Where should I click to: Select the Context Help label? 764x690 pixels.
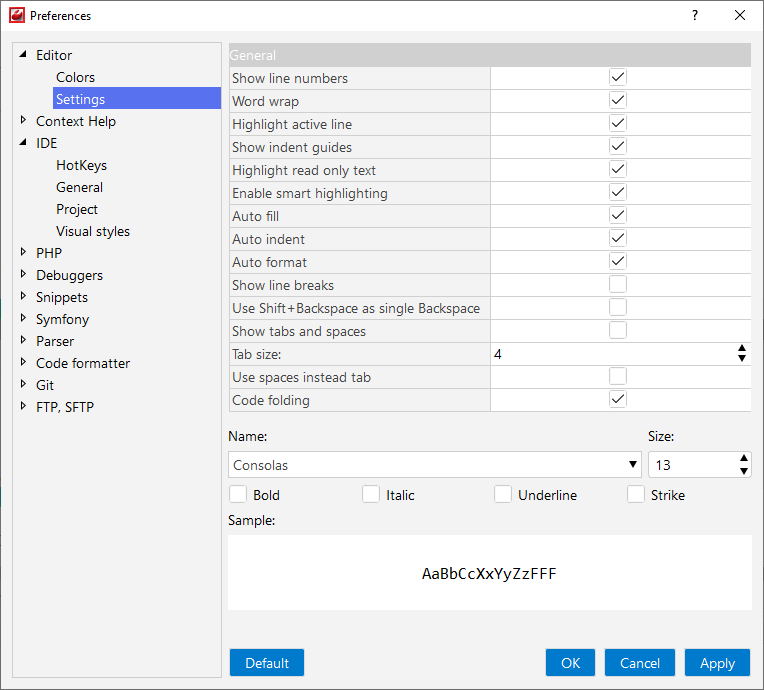76,121
